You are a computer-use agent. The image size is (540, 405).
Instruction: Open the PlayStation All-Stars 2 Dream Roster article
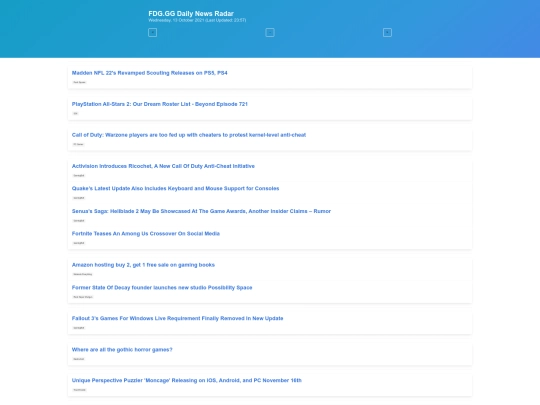click(x=159, y=104)
